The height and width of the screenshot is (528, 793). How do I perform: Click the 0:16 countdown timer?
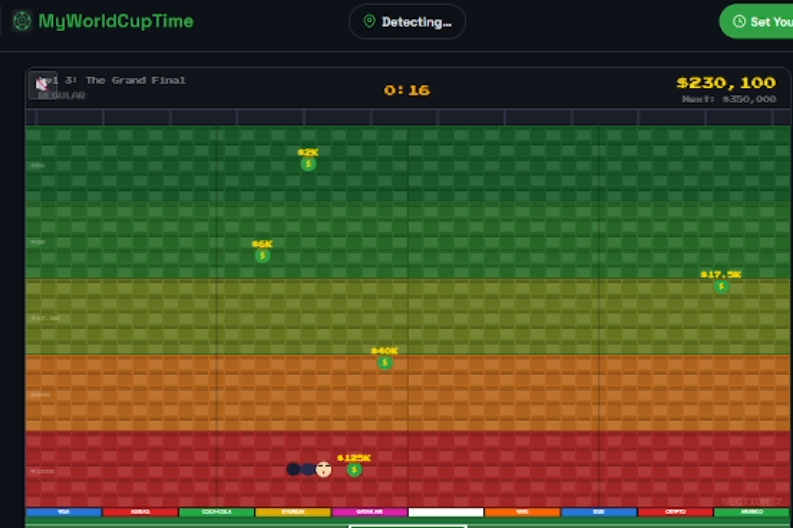(x=406, y=90)
